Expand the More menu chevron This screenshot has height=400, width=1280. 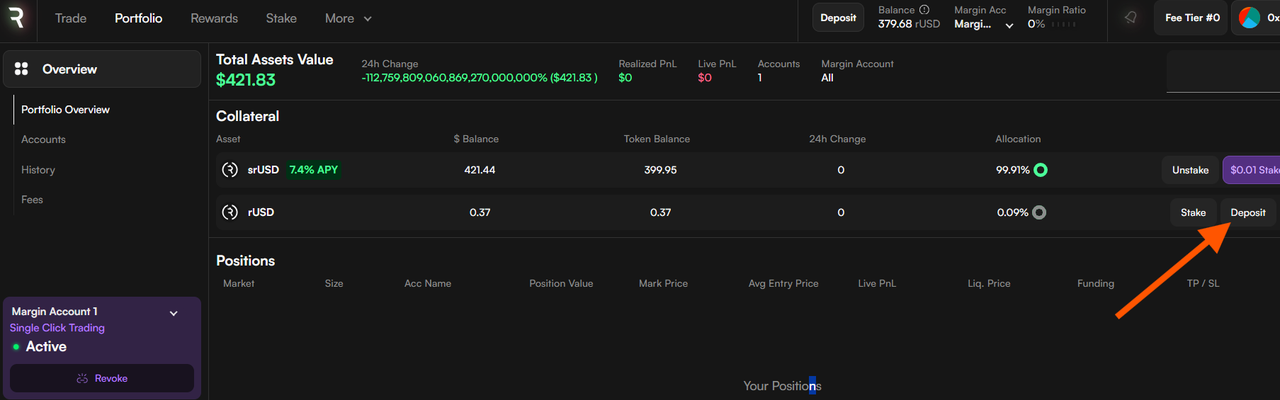tap(367, 19)
